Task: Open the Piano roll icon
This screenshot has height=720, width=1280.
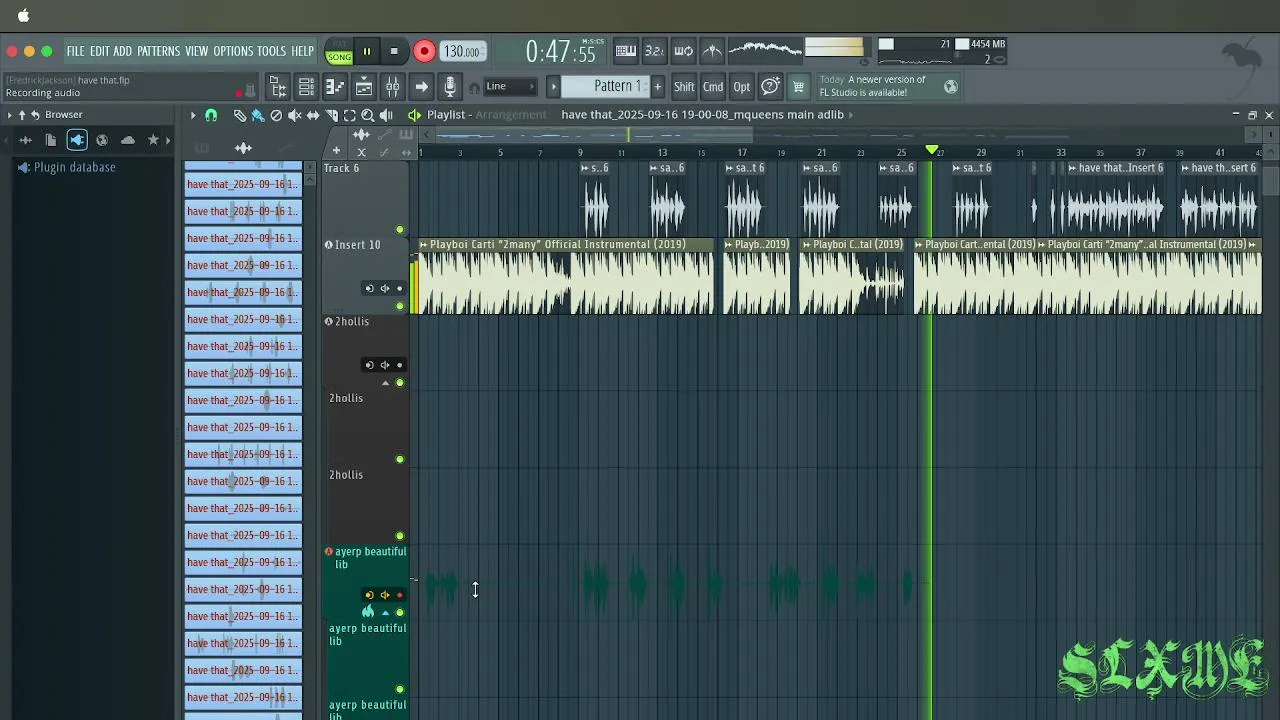Action: [x=335, y=87]
